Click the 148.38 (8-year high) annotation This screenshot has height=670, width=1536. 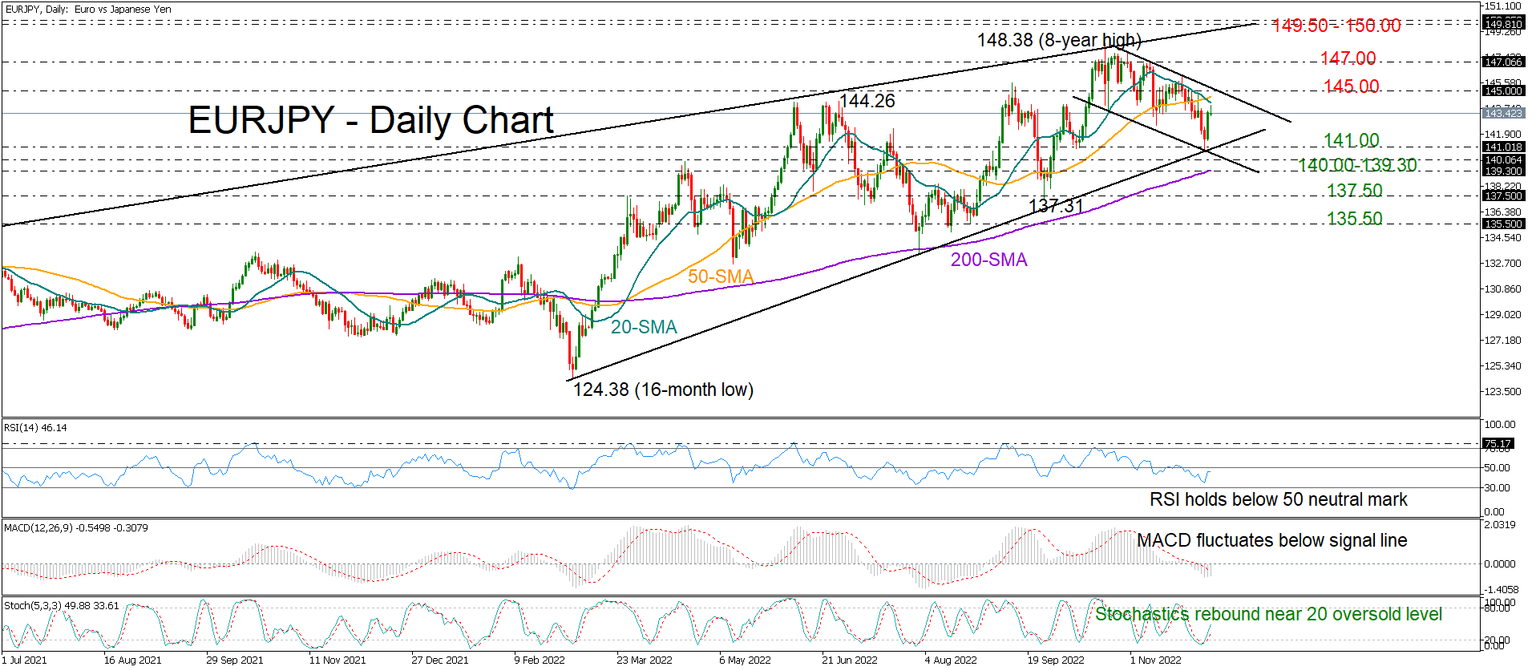click(1058, 40)
